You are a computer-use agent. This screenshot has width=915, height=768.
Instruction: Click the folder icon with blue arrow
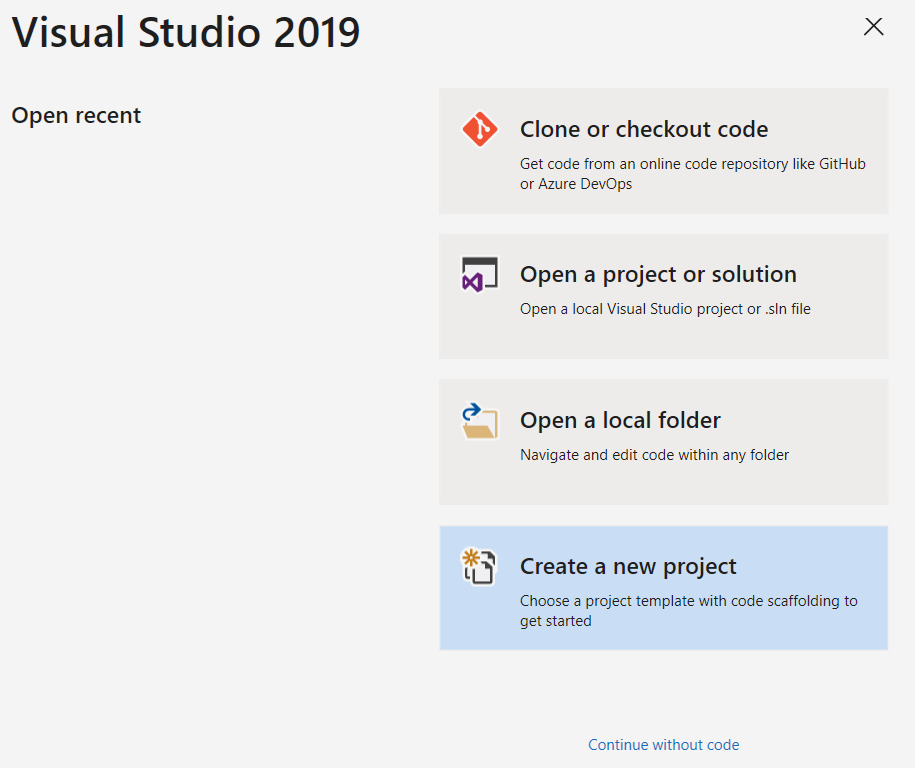pos(479,421)
